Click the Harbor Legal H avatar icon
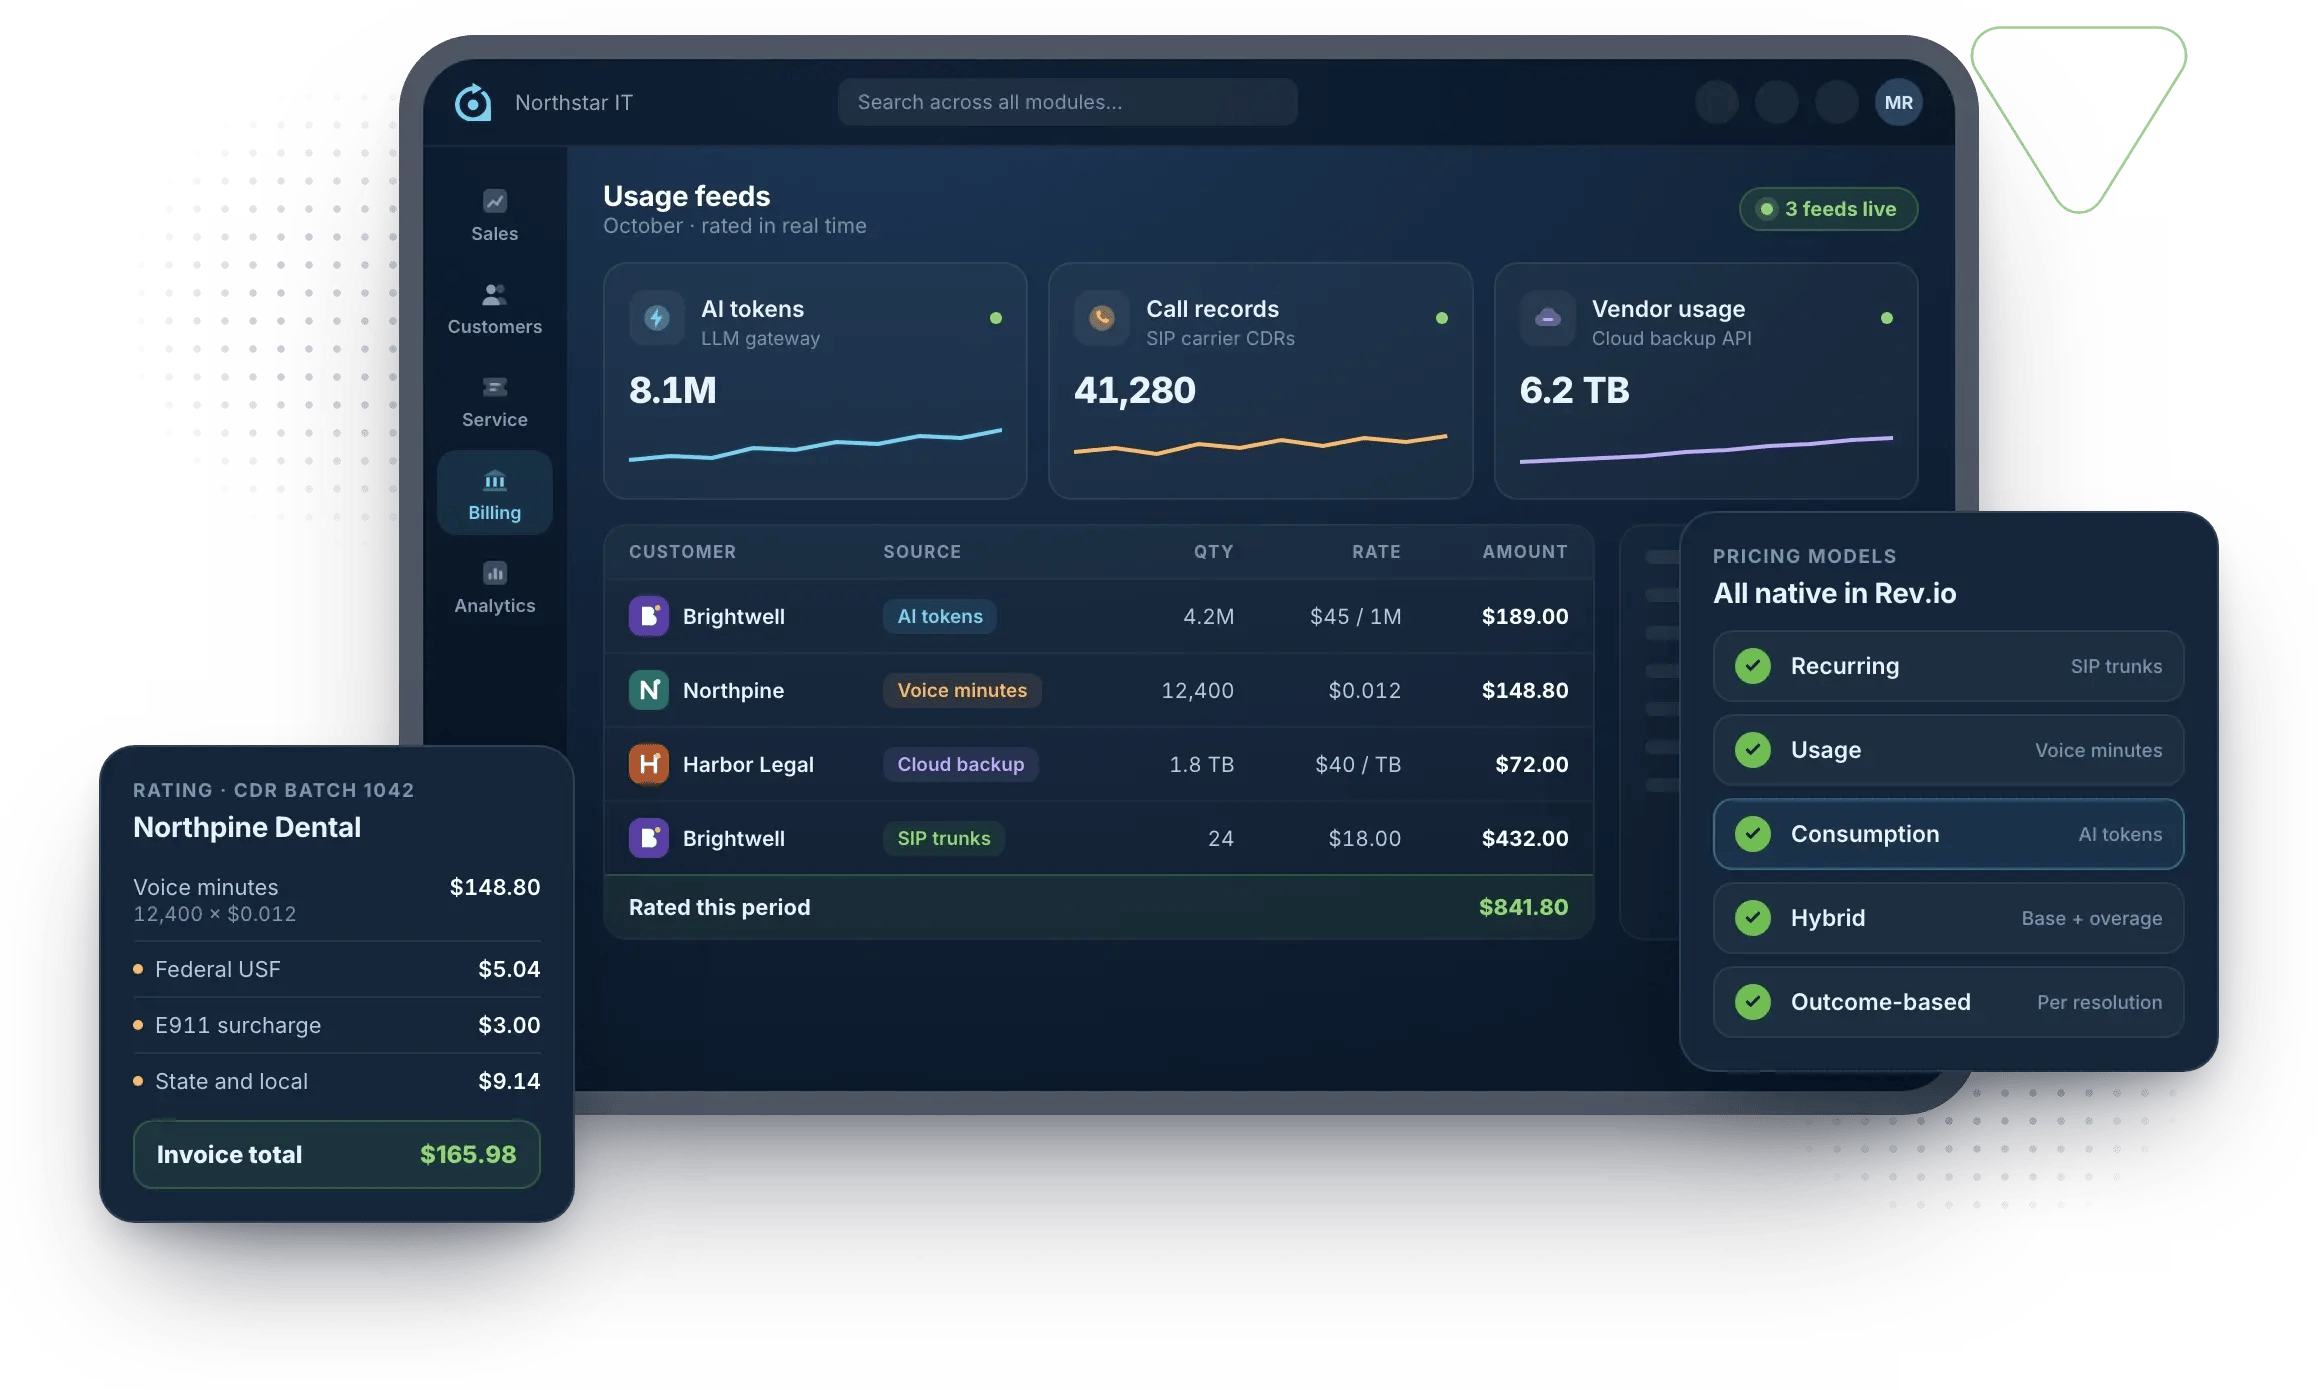The height and width of the screenshot is (1390, 2318). pyautogui.click(x=648, y=764)
